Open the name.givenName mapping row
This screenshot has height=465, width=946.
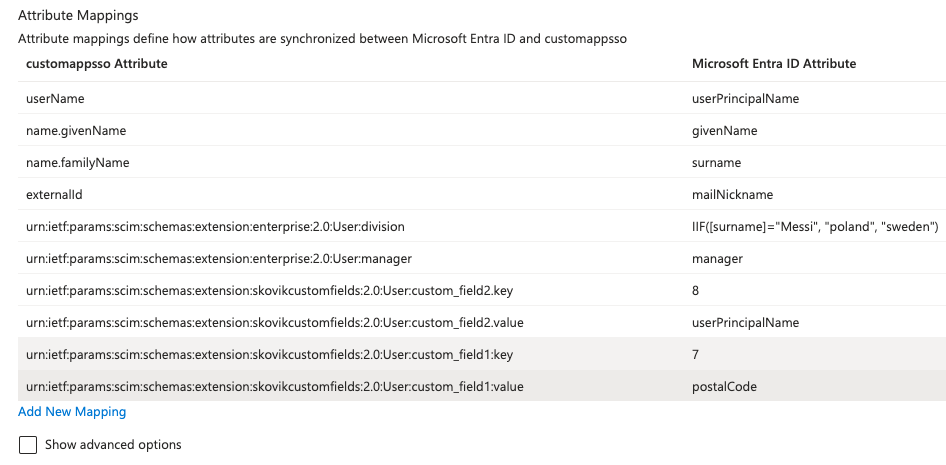click(x=76, y=131)
